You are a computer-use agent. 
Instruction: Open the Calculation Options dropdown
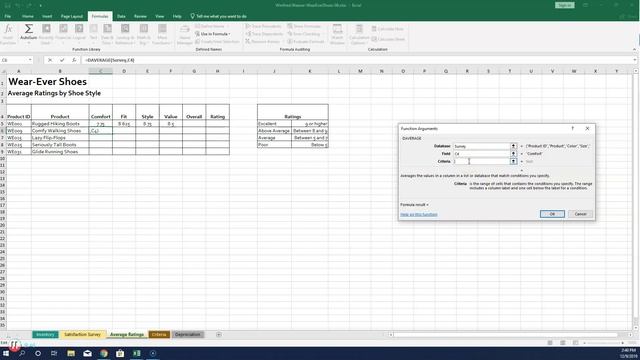click(359, 34)
